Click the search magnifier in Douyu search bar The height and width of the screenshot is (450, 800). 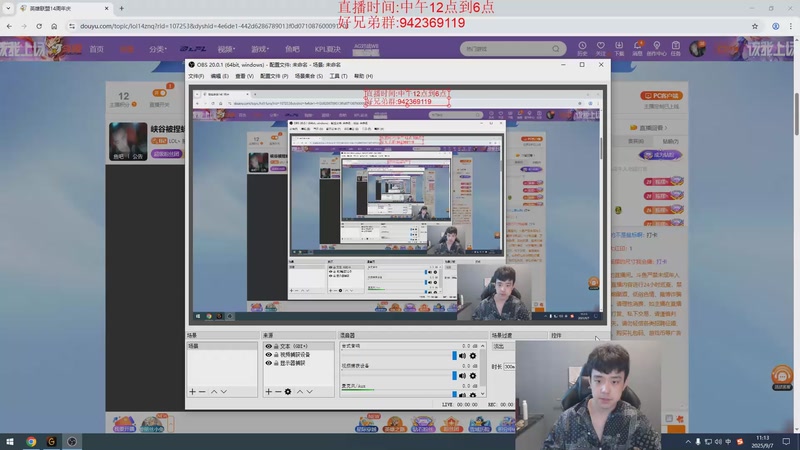556,49
